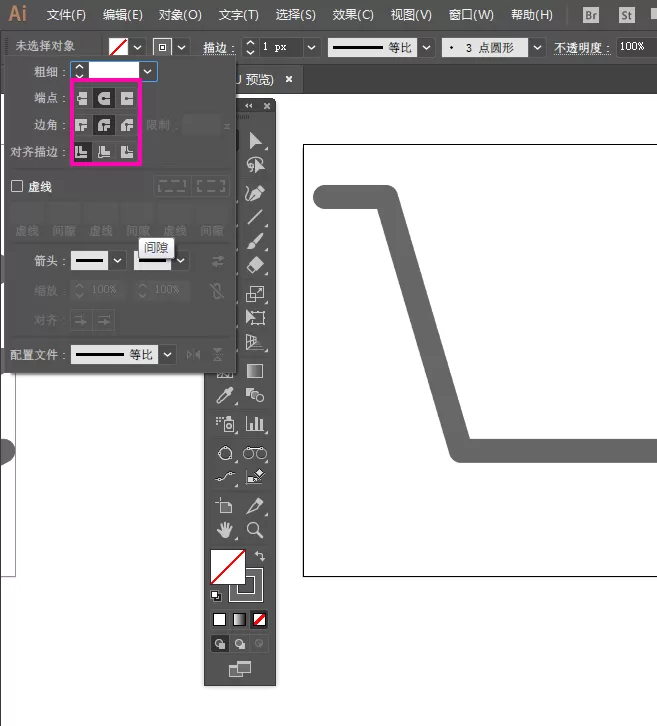Choose Draw Behind mode
The image size is (657, 726).
click(240, 644)
